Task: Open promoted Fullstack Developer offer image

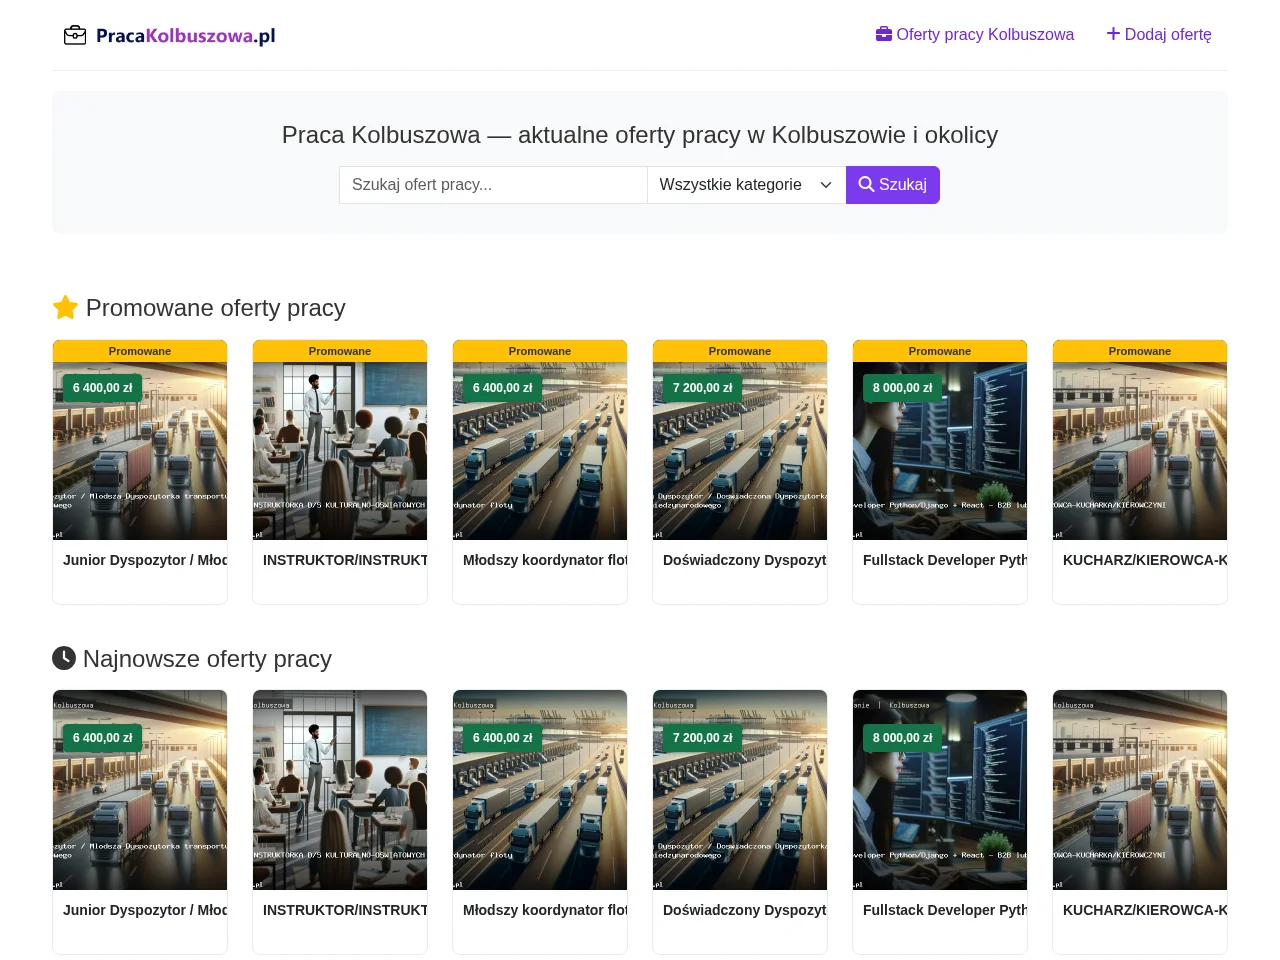Action: [940, 451]
